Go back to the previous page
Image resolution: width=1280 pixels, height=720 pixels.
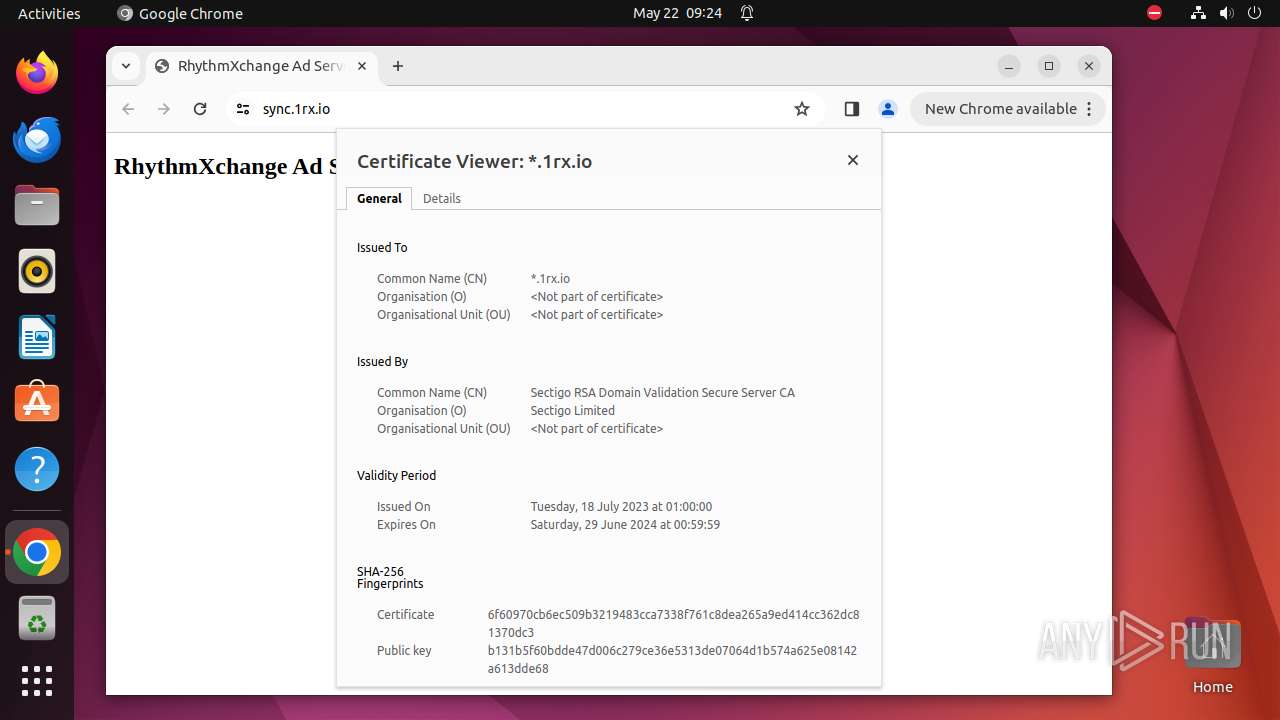pos(128,109)
